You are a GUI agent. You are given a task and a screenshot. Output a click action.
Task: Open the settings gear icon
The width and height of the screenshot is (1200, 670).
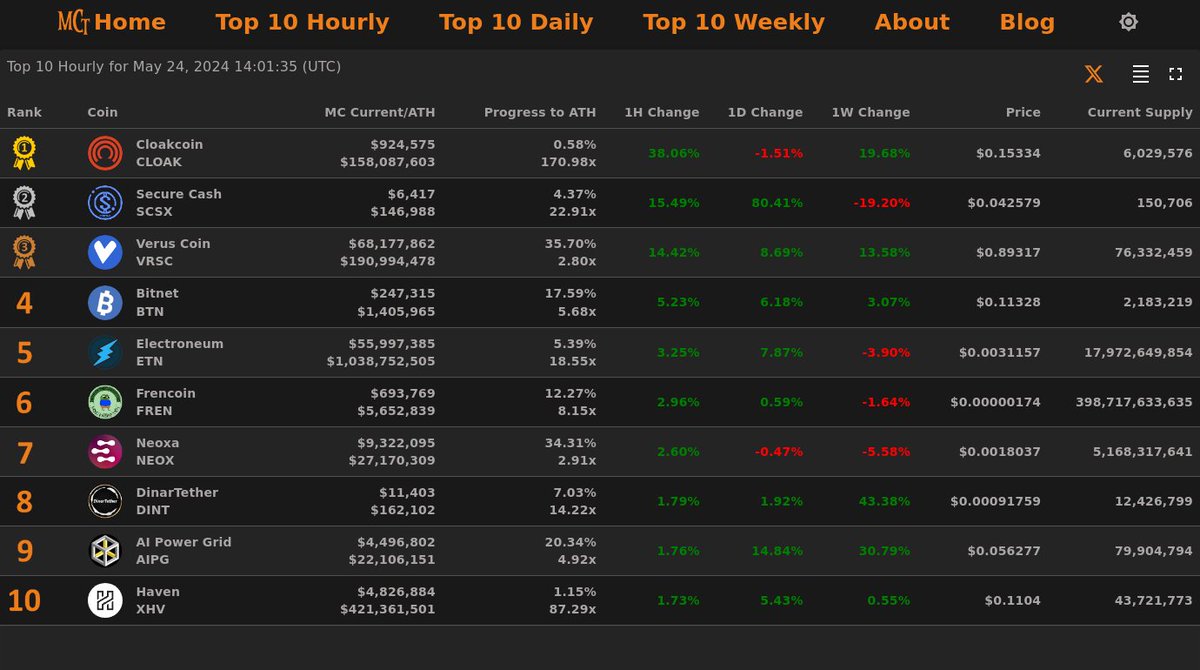click(1128, 22)
